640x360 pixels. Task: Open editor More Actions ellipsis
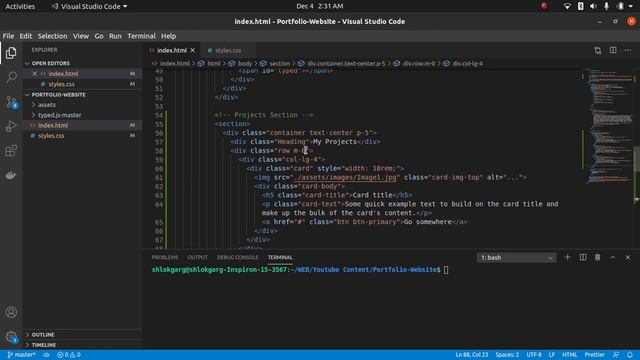(x=628, y=50)
